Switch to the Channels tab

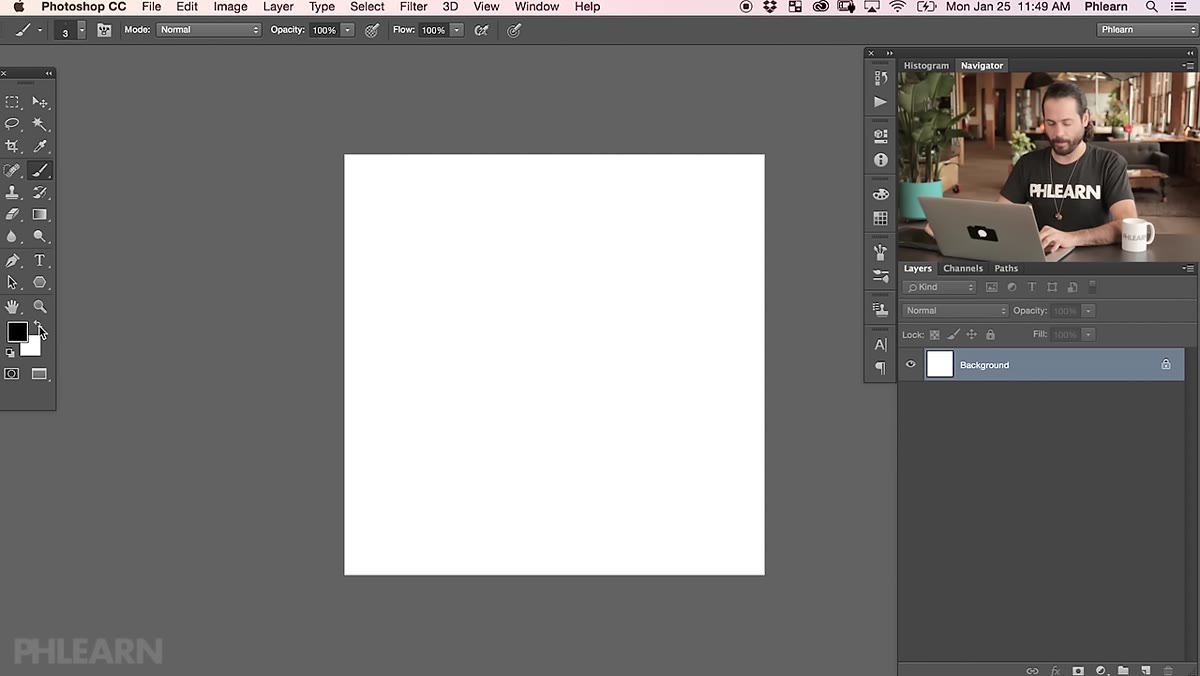tap(963, 268)
